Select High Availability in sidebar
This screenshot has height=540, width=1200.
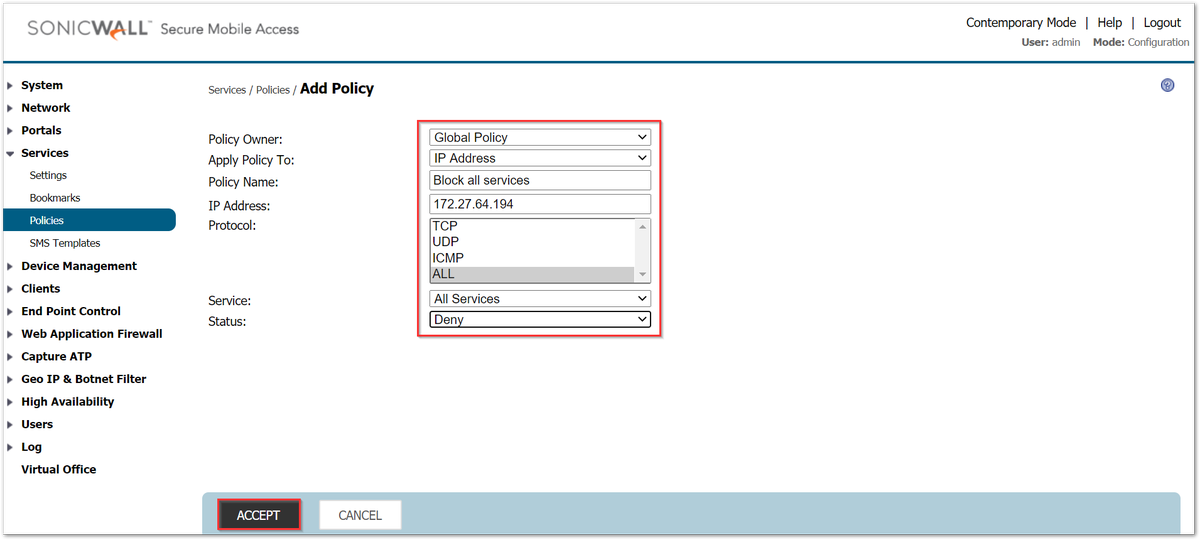tap(68, 402)
